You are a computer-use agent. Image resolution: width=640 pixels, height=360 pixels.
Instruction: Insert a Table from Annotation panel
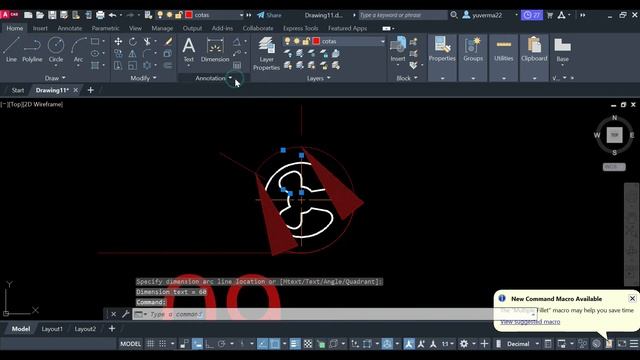(x=237, y=65)
